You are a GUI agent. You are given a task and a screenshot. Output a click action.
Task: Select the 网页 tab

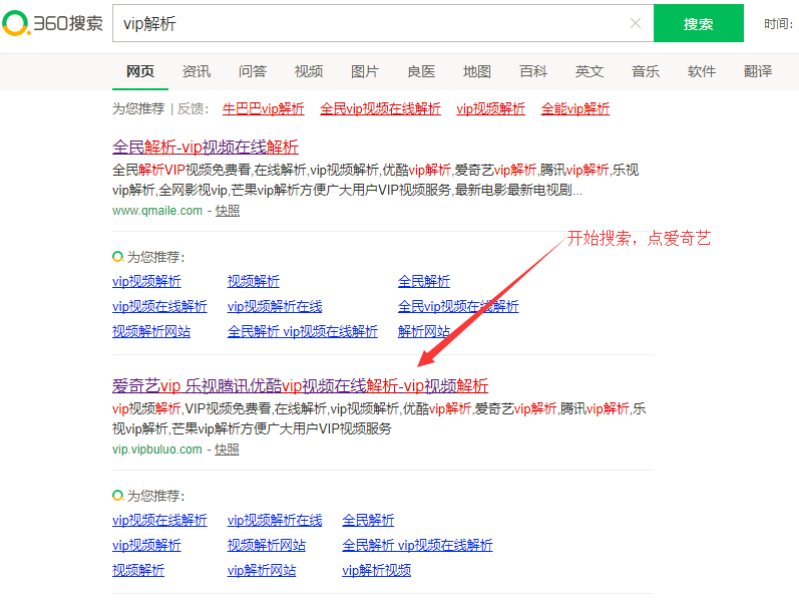(x=140, y=71)
